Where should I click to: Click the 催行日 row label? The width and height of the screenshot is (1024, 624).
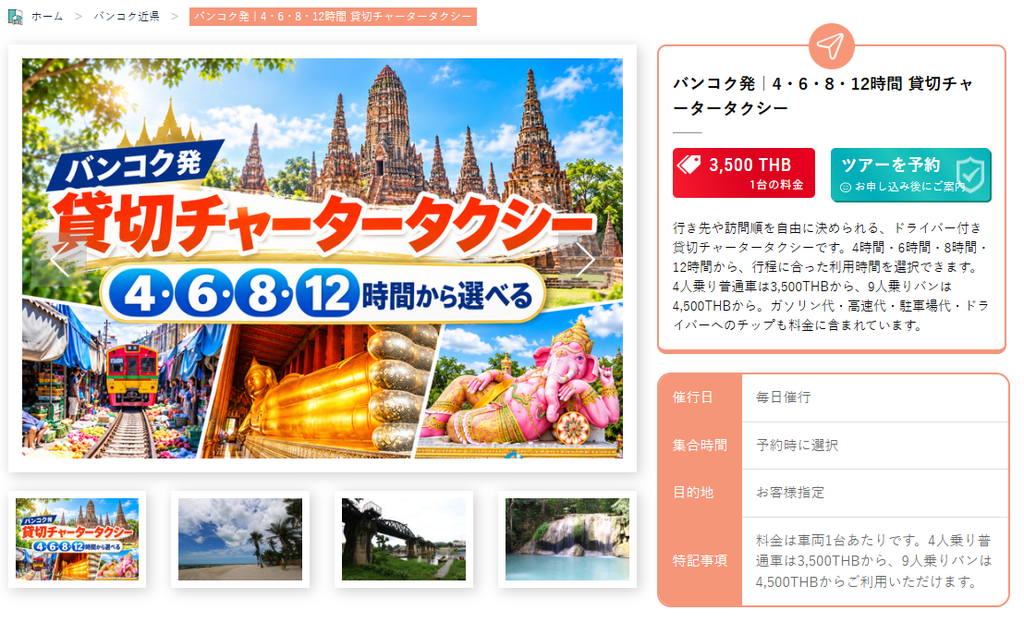693,397
